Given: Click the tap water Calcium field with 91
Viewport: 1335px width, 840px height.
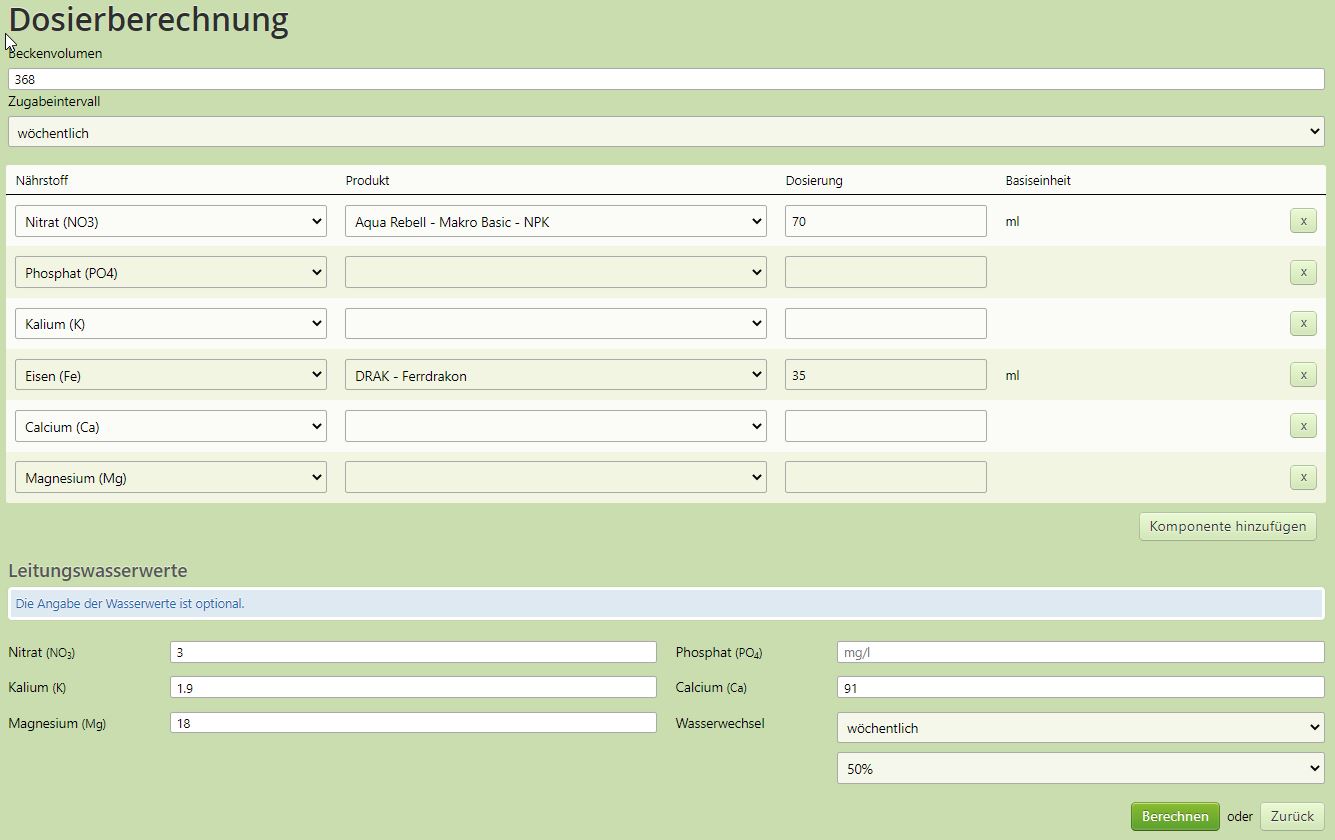Looking at the screenshot, I should (x=1081, y=687).
